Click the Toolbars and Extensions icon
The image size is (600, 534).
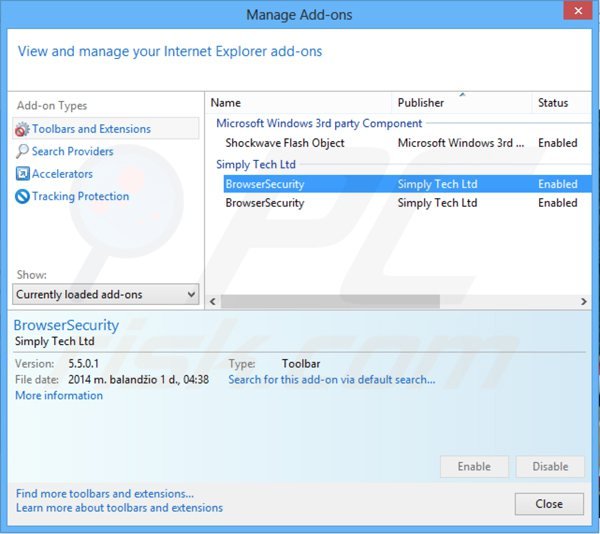[x=22, y=129]
